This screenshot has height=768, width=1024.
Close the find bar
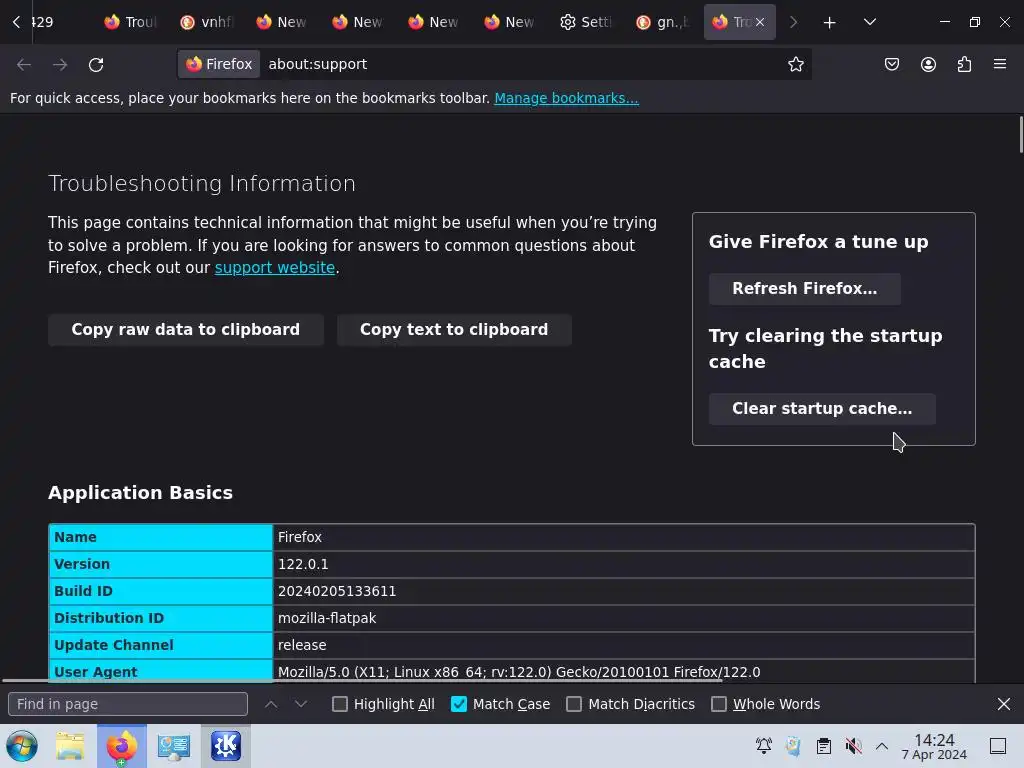tap(1004, 704)
